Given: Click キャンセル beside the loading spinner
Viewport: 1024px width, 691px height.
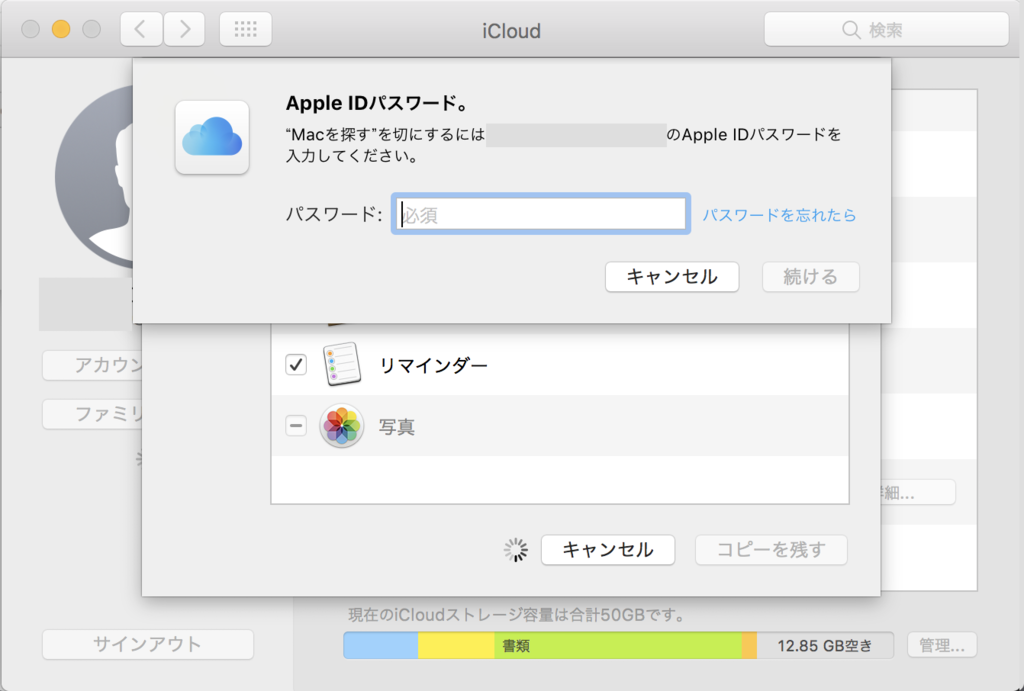Looking at the screenshot, I should (x=608, y=550).
